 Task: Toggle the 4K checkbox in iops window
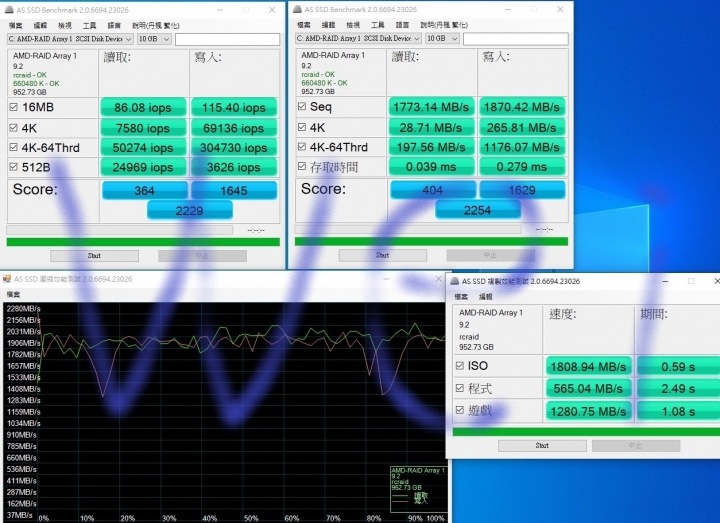[13, 128]
